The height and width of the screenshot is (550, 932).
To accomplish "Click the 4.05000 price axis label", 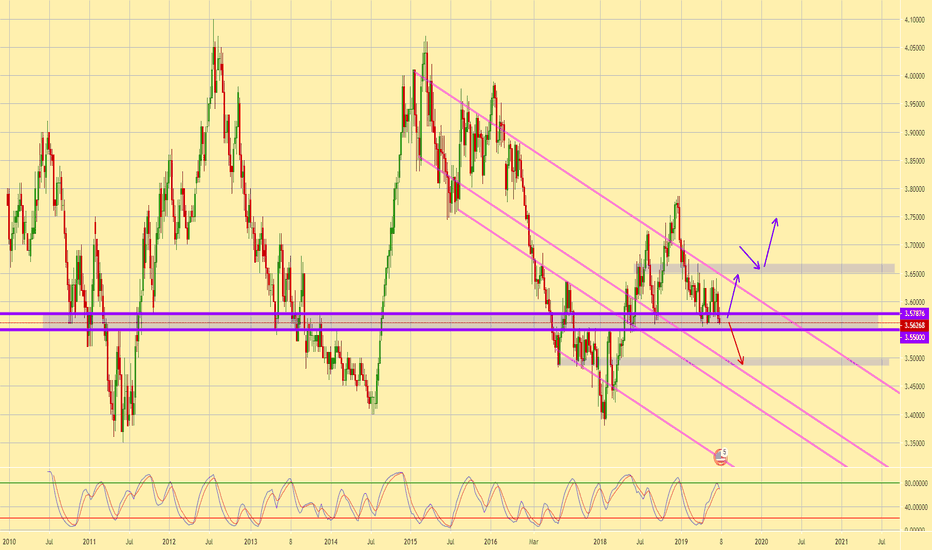I will click(914, 48).
